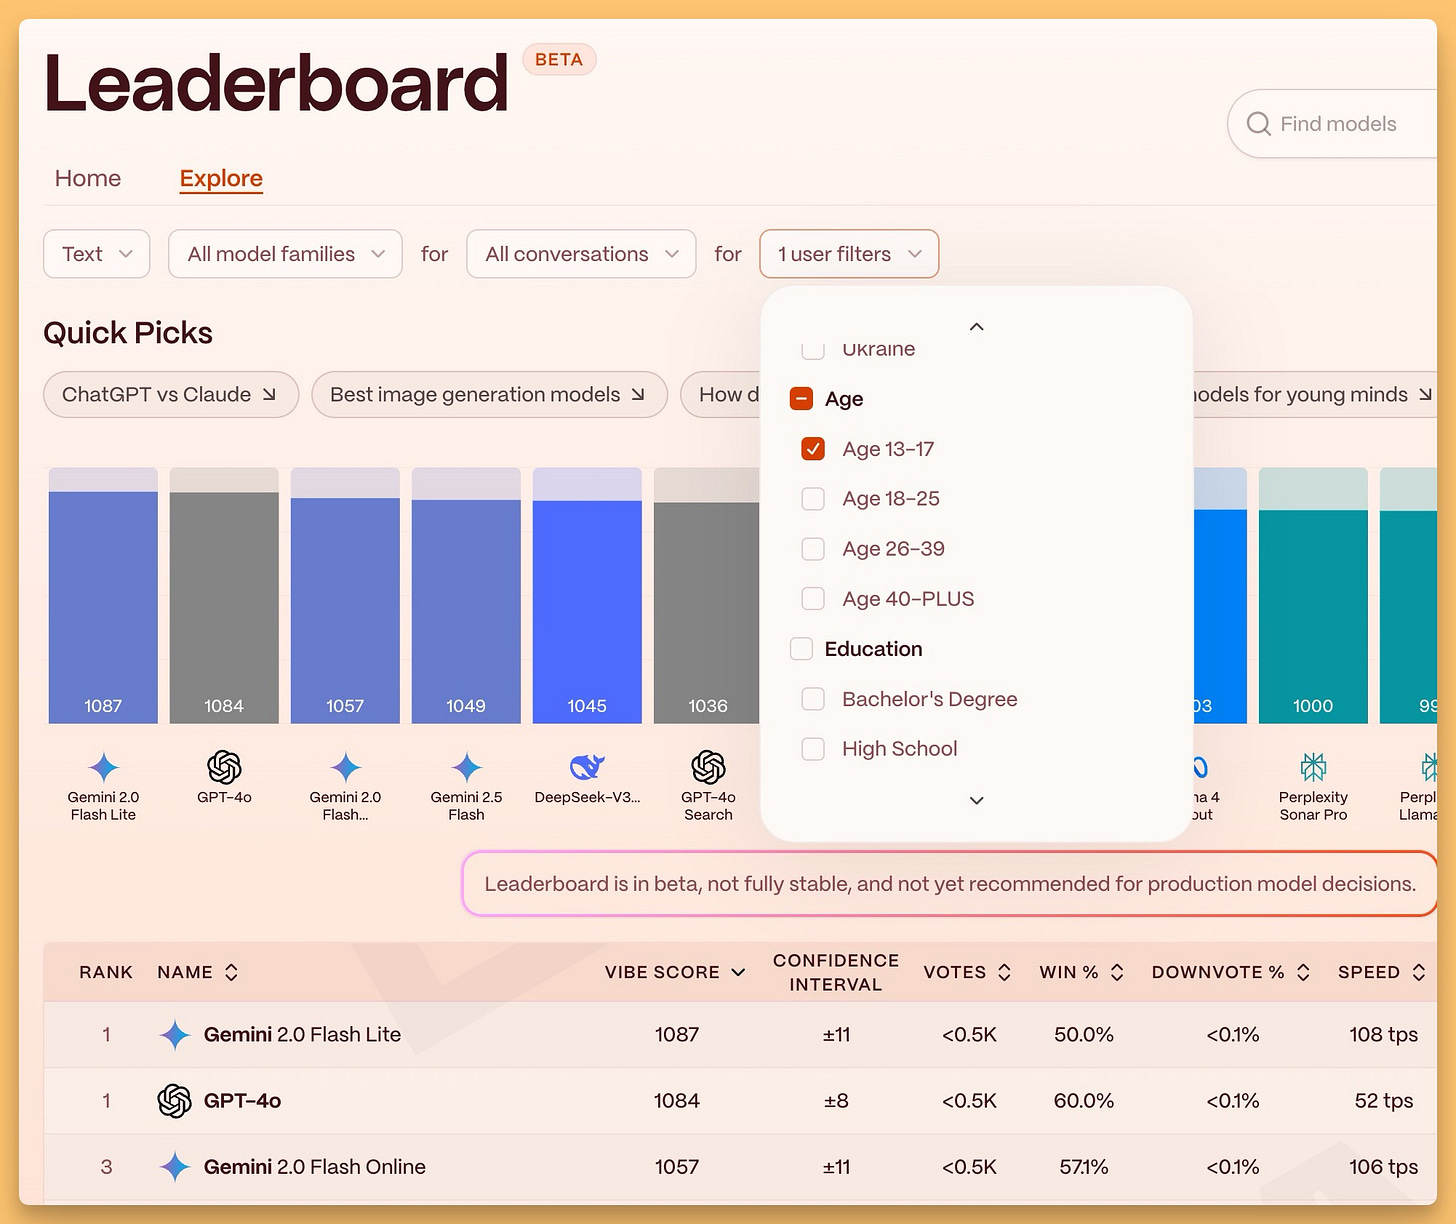1456x1224 pixels.
Task: Click the arrow icon on models for young minds
Action: (x=1425, y=395)
